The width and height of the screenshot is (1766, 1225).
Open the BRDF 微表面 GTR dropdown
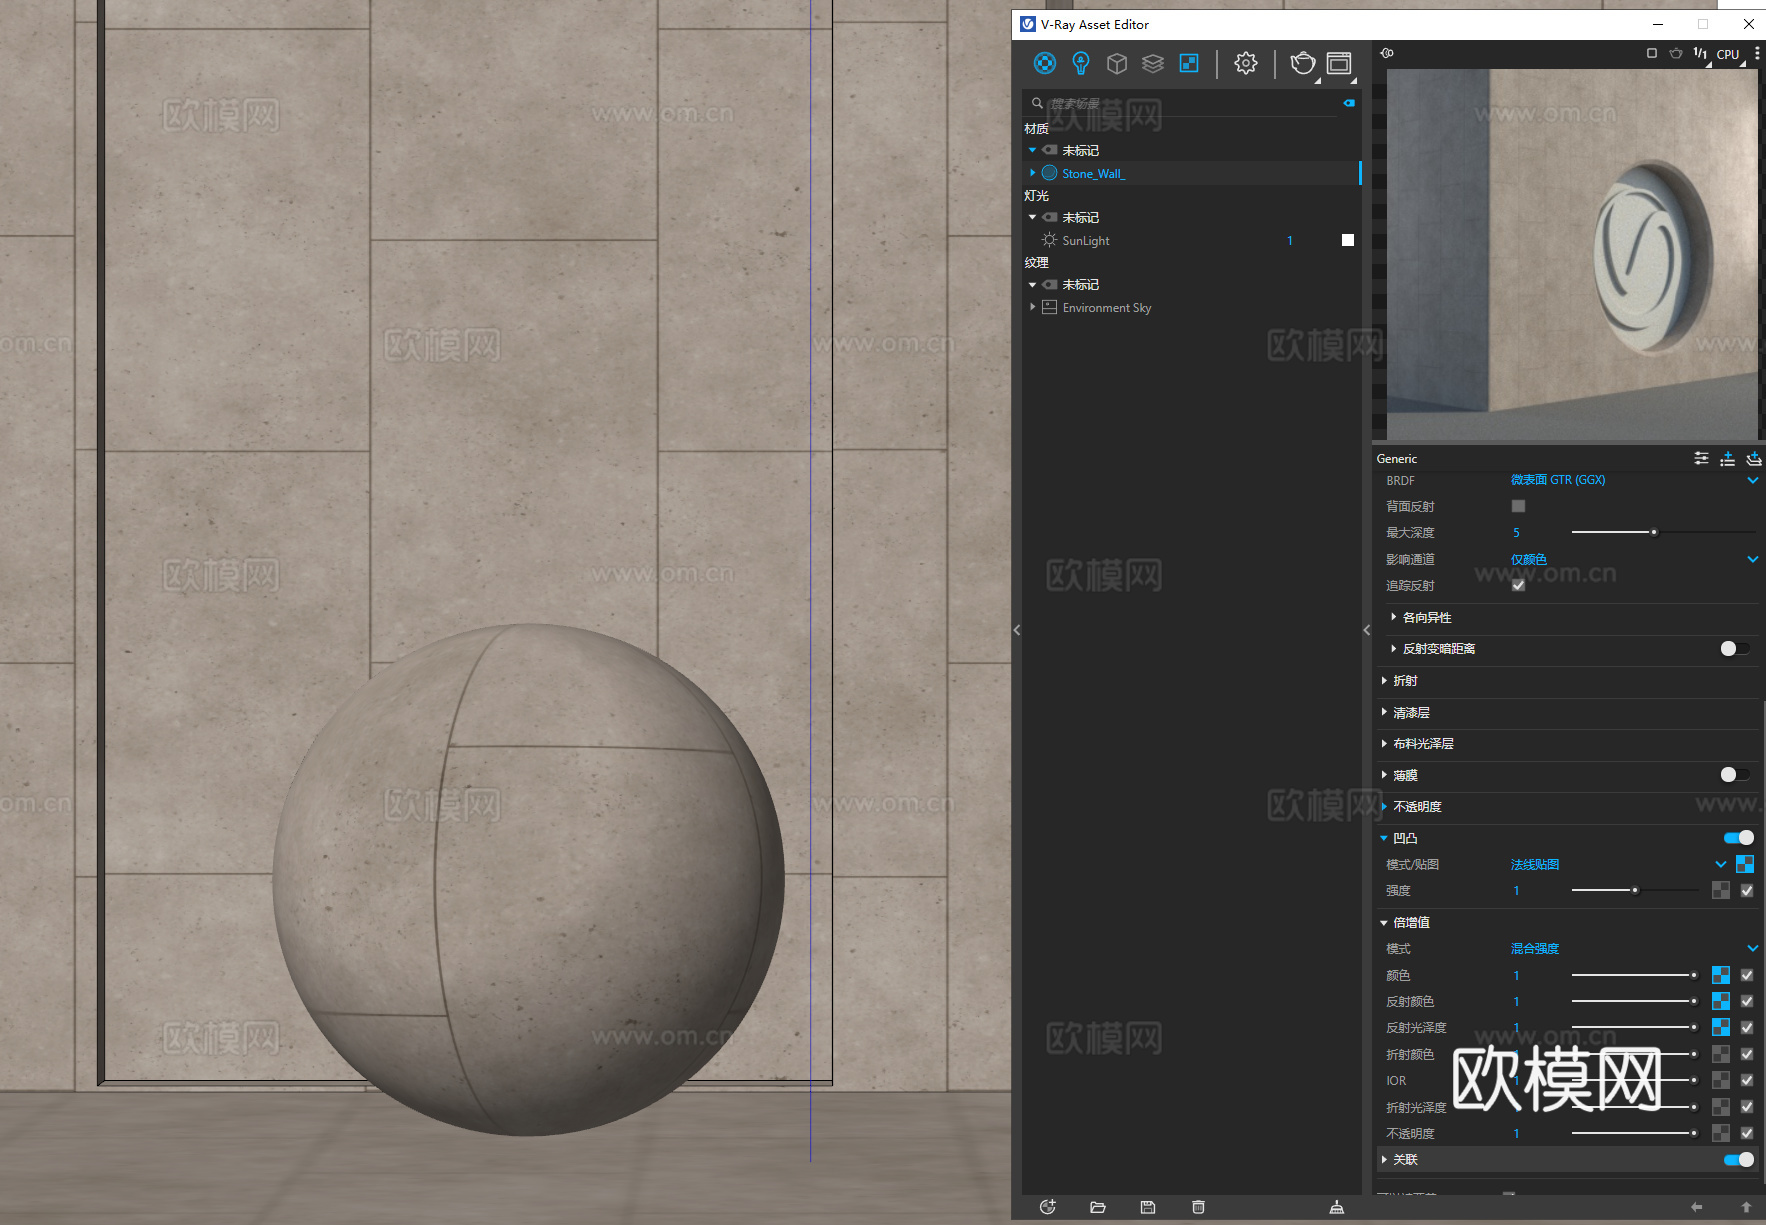(x=1634, y=480)
